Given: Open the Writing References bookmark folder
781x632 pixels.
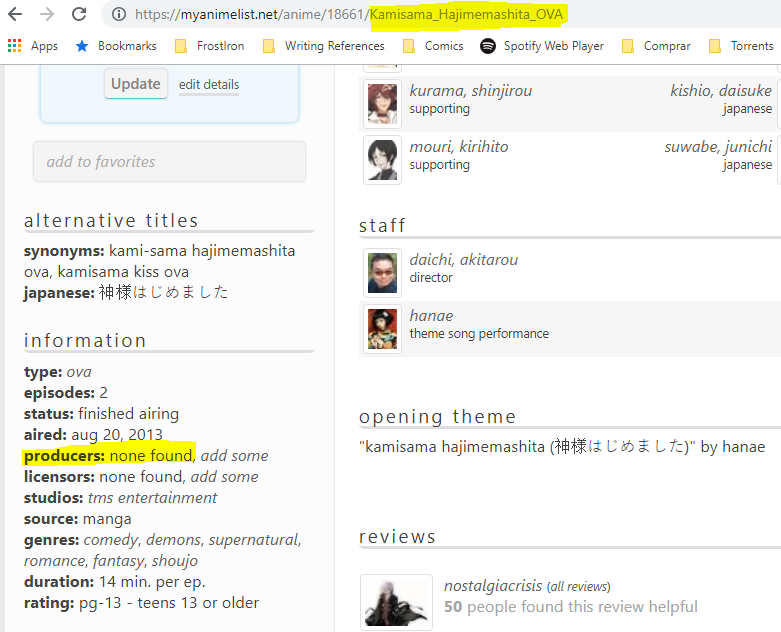Looking at the screenshot, I should [x=324, y=46].
